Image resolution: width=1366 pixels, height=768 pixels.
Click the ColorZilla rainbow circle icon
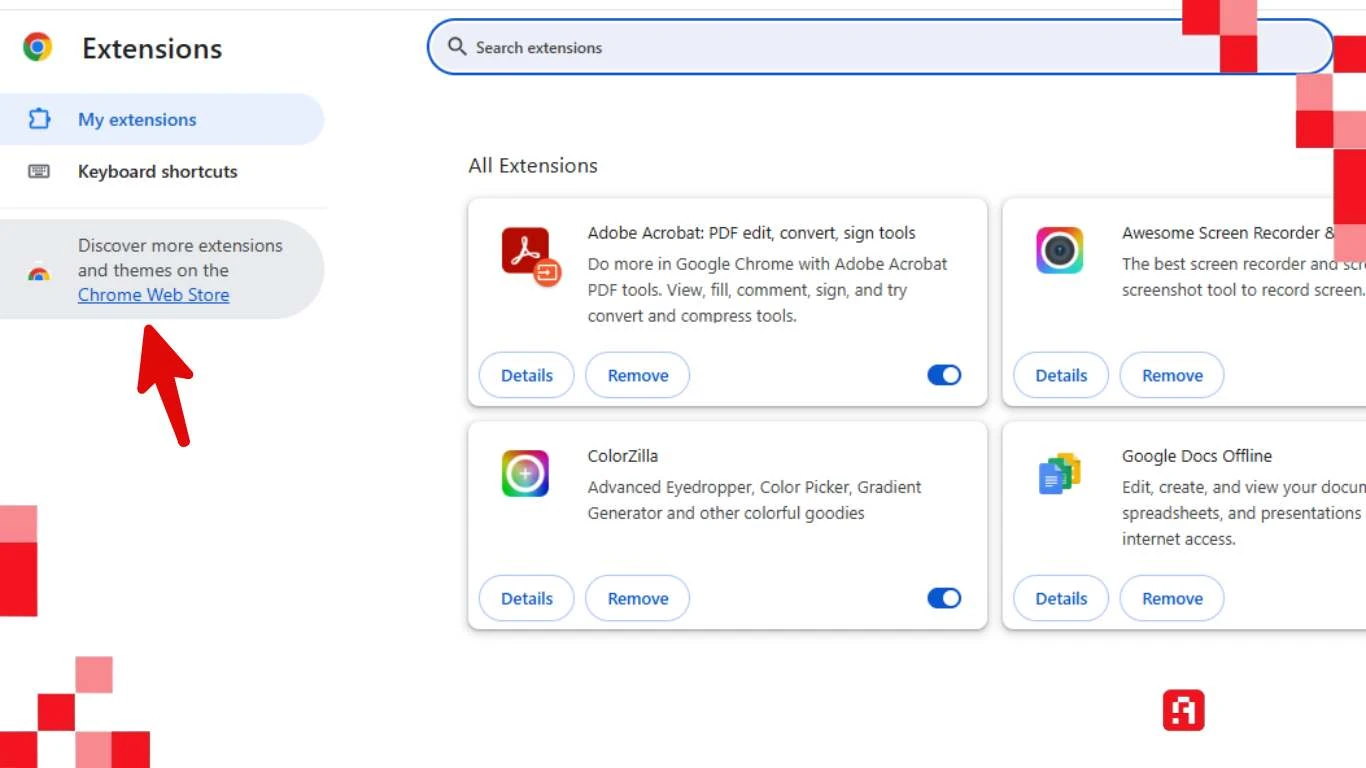click(x=525, y=473)
